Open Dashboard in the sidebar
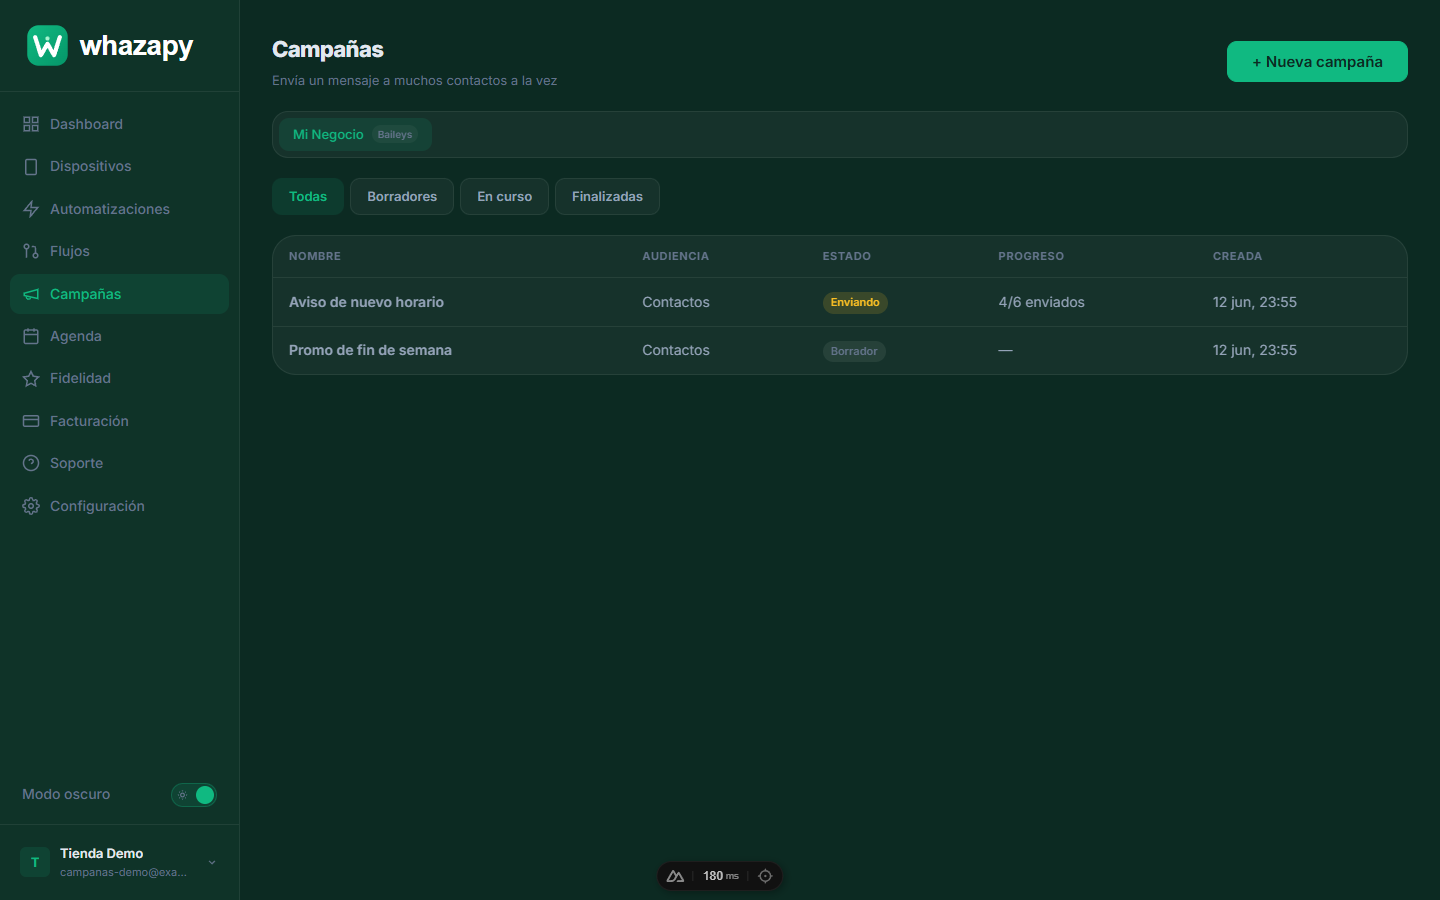The height and width of the screenshot is (900, 1440). pyautogui.click(x=119, y=124)
